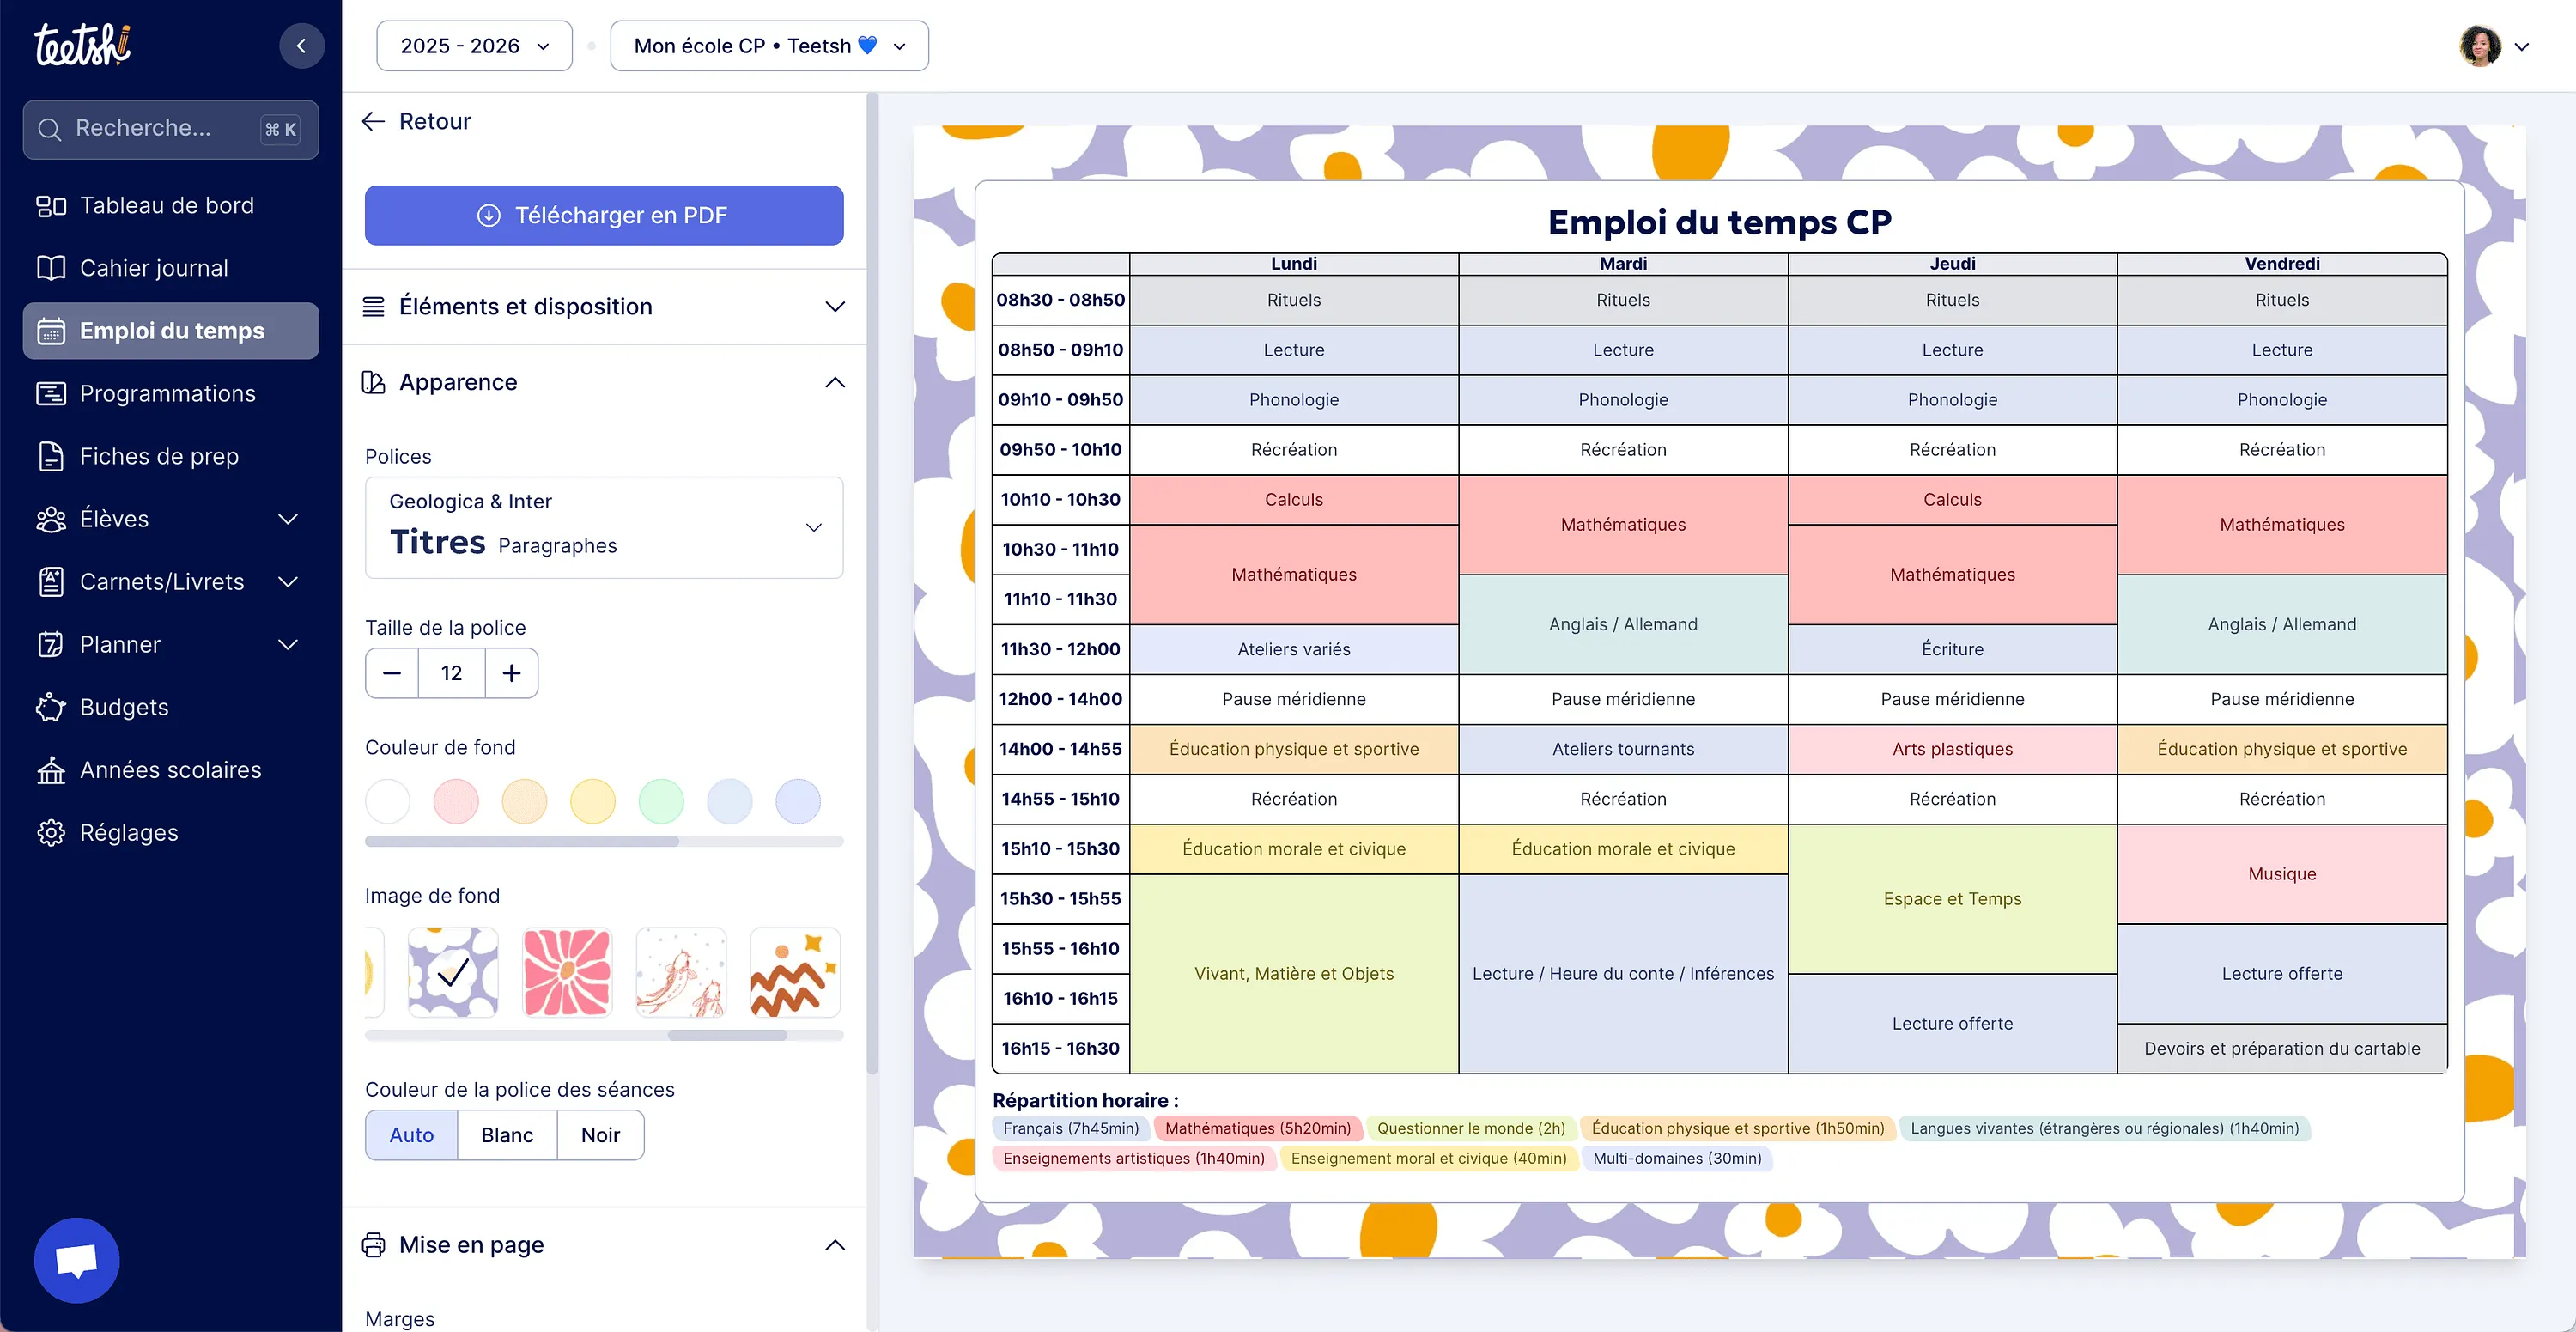Open Réglages gear icon
2576x1332 pixels.
pos(51,833)
